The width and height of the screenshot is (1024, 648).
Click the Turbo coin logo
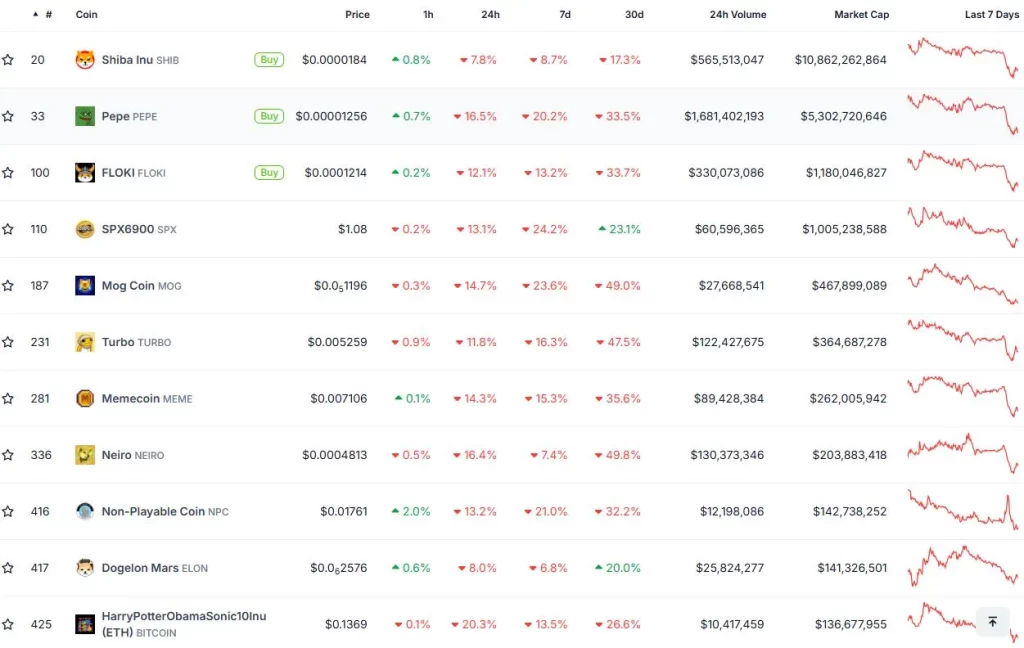(85, 342)
